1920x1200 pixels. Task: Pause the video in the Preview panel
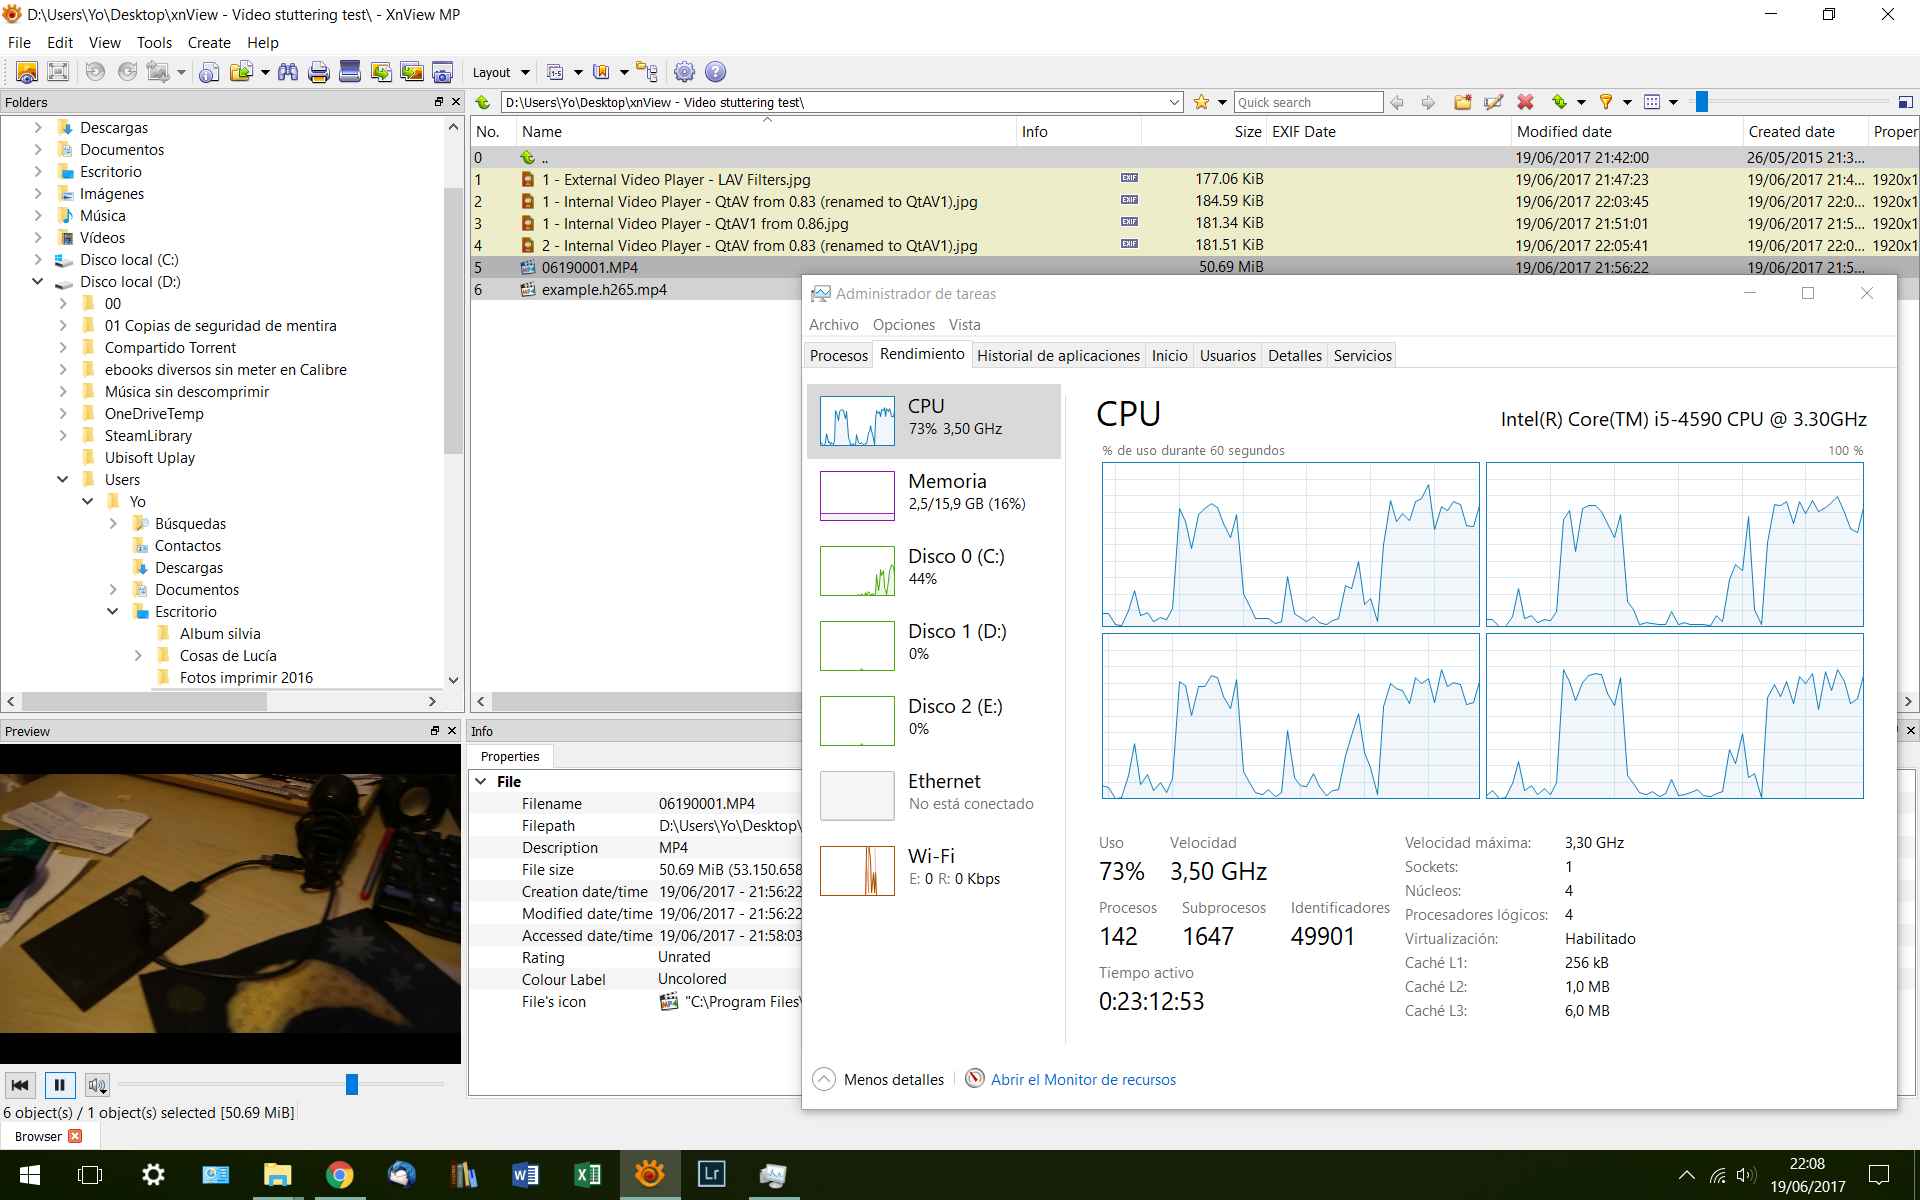pyautogui.click(x=59, y=1085)
